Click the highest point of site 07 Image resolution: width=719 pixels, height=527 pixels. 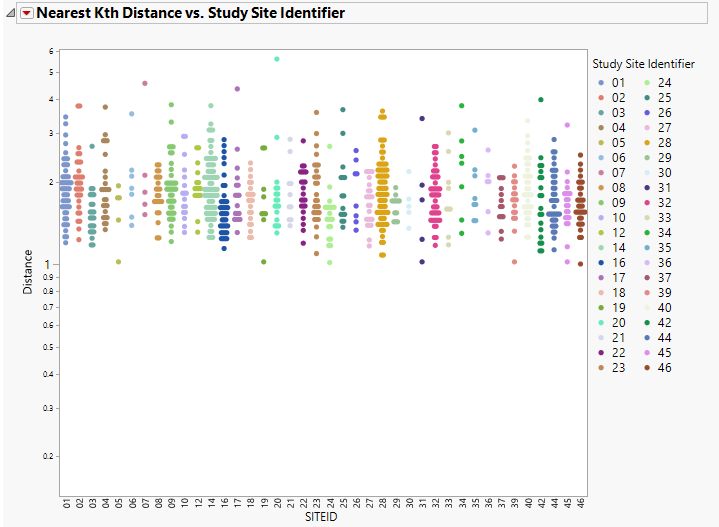pos(145,83)
